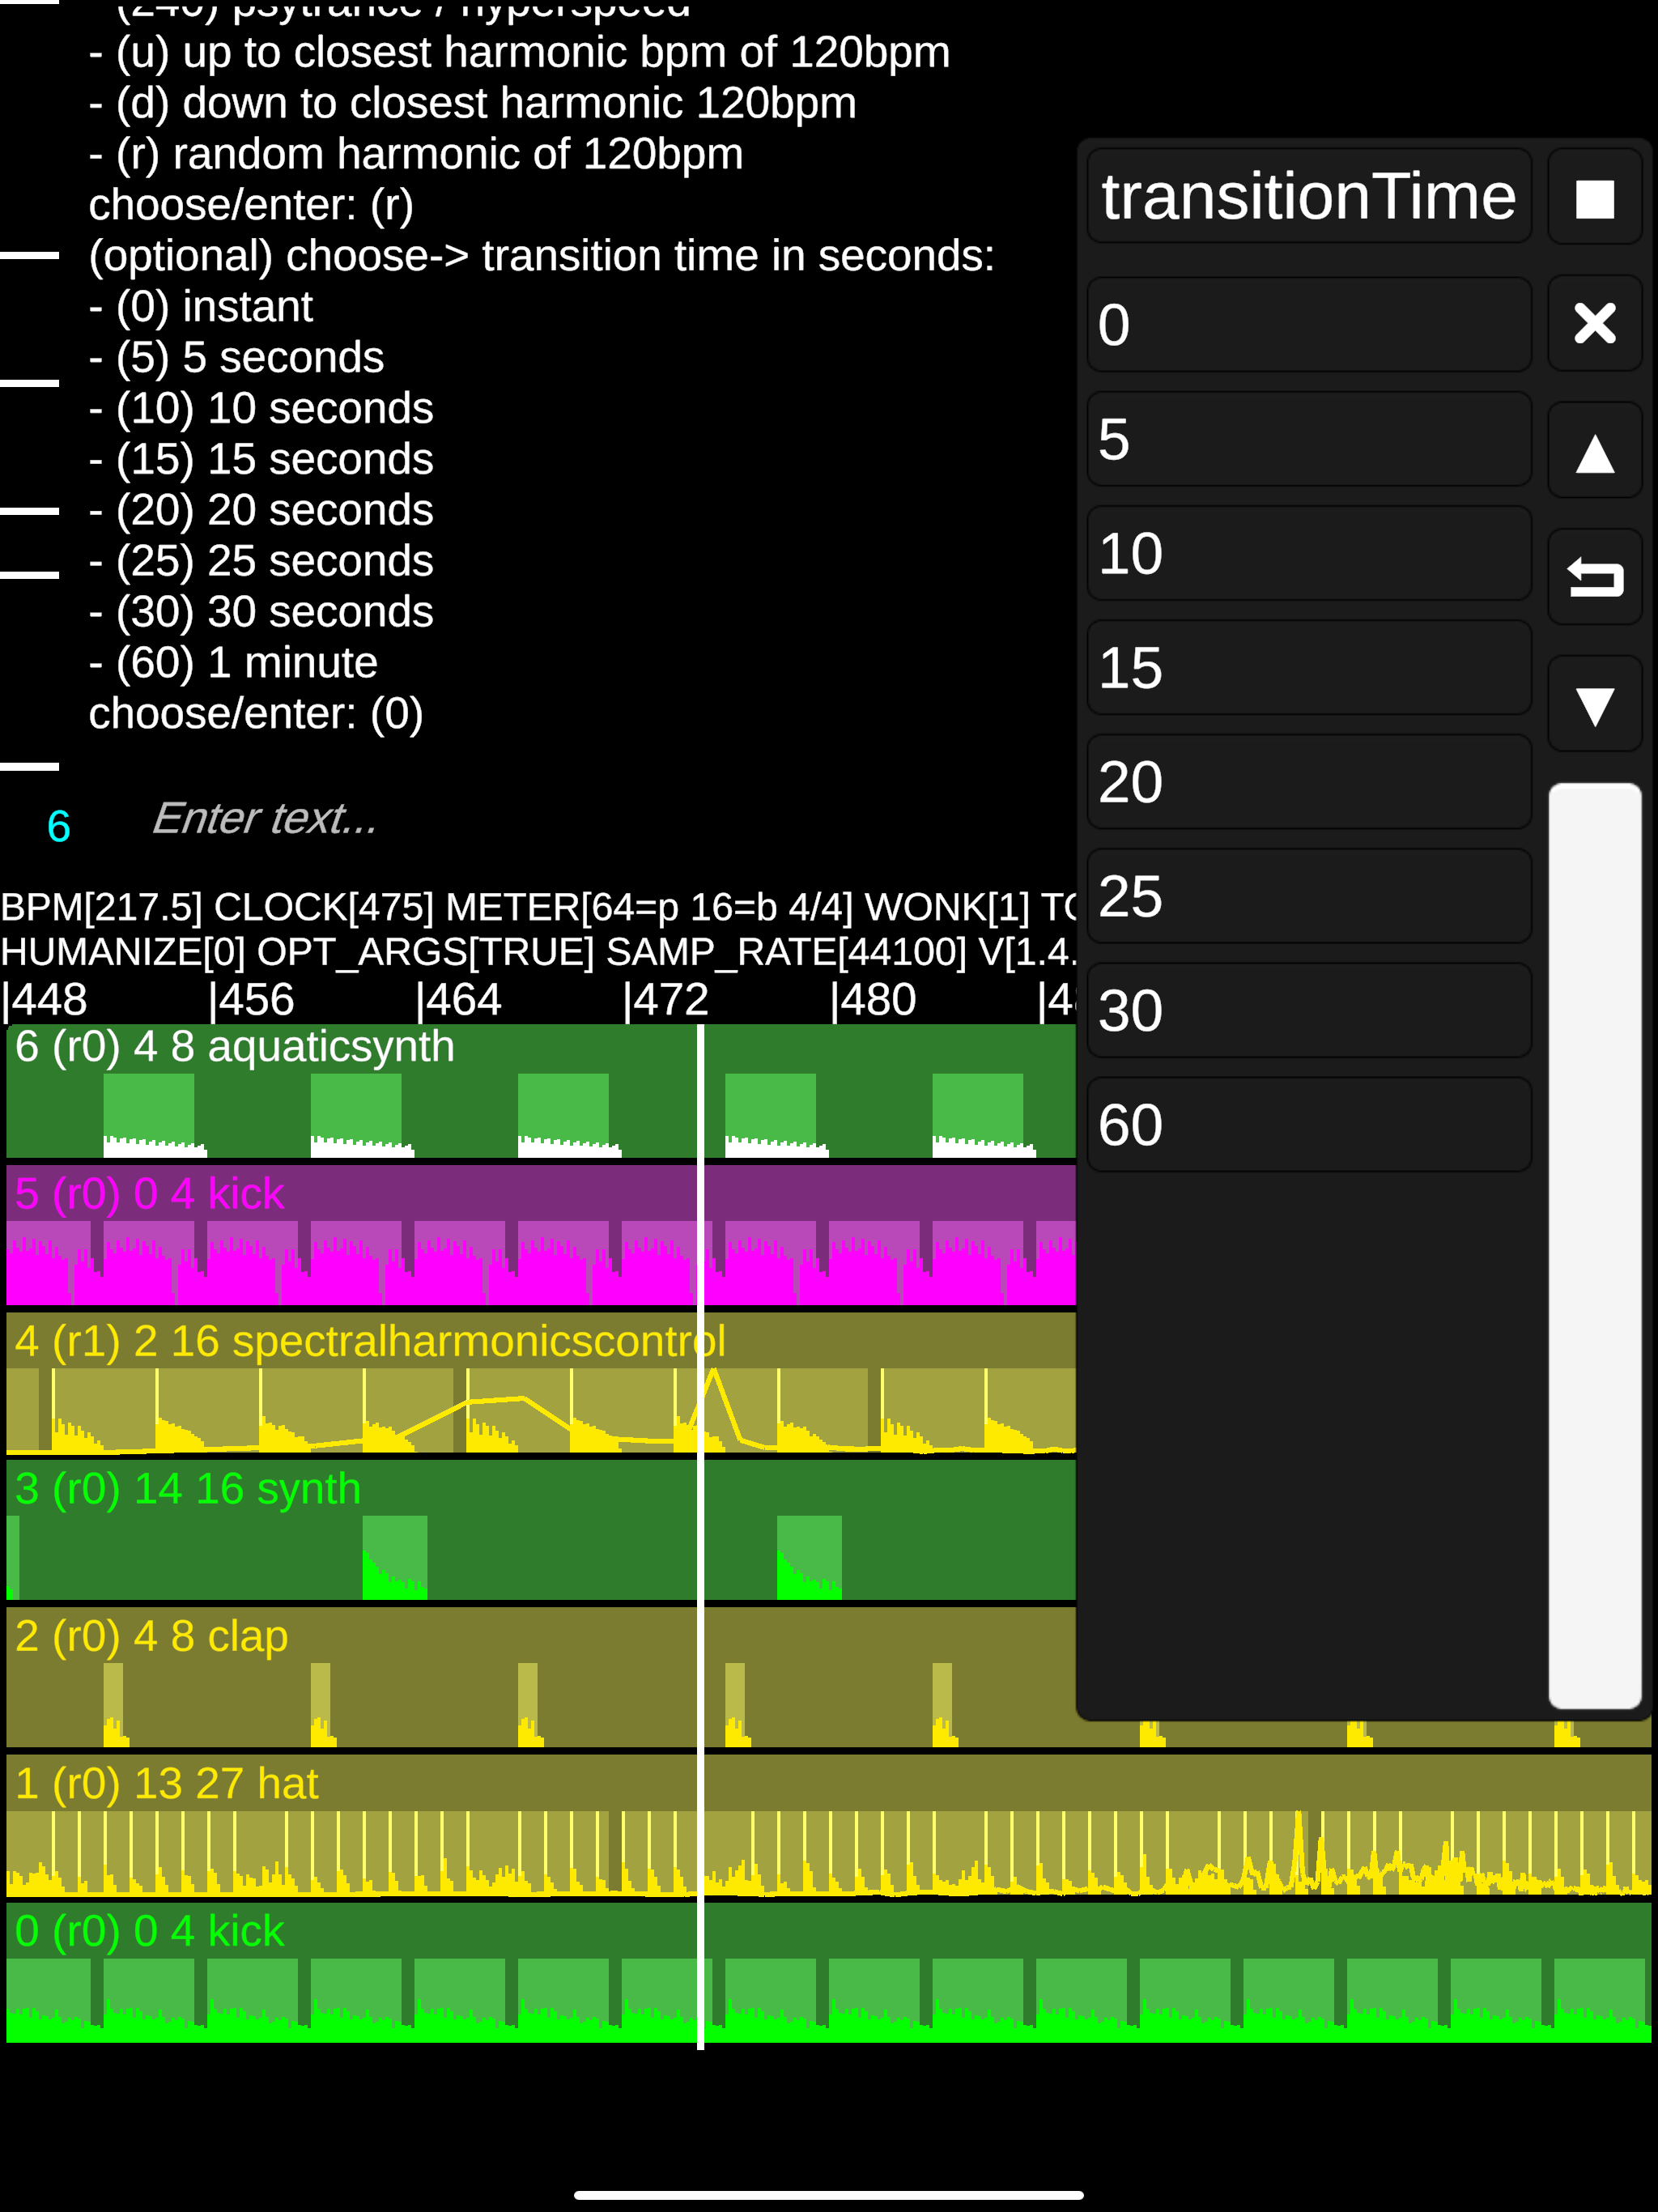Click the '(15) 15 seconds' console line

(x=261, y=459)
